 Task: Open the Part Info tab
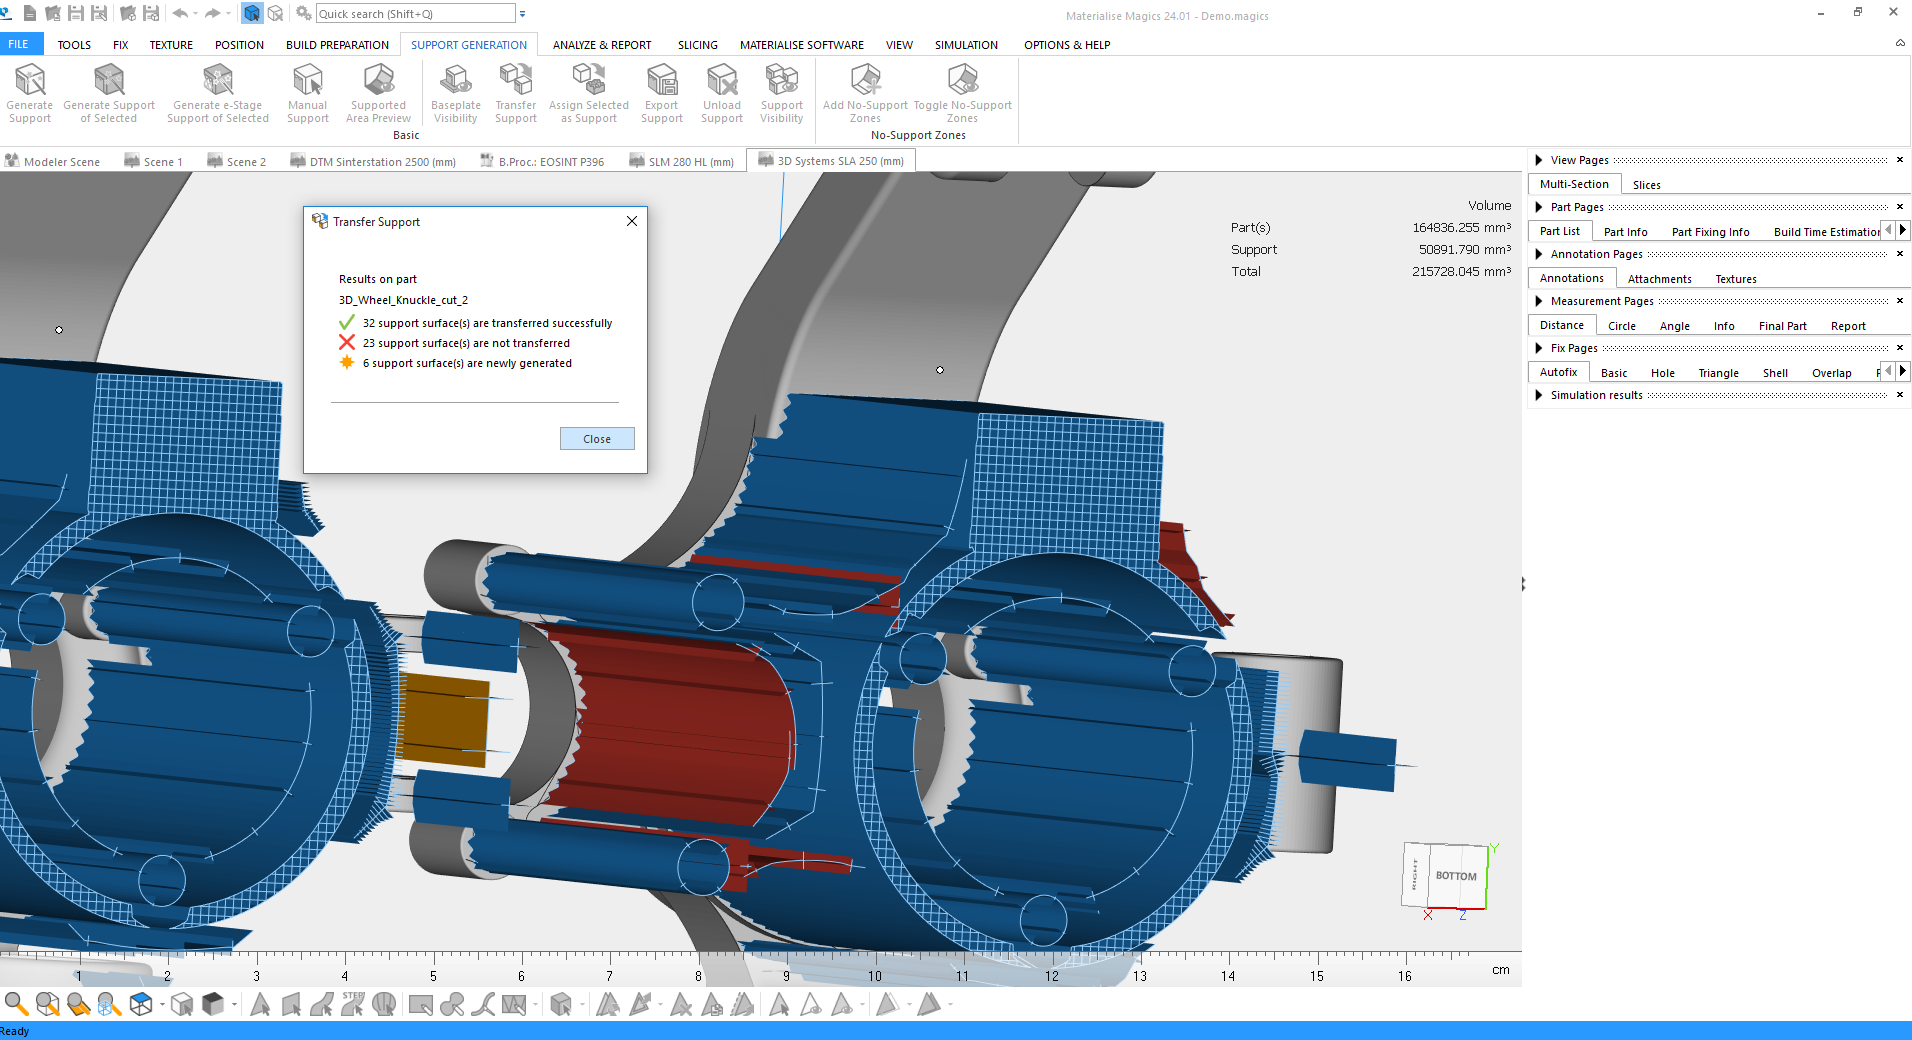[x=1625, y=232]
